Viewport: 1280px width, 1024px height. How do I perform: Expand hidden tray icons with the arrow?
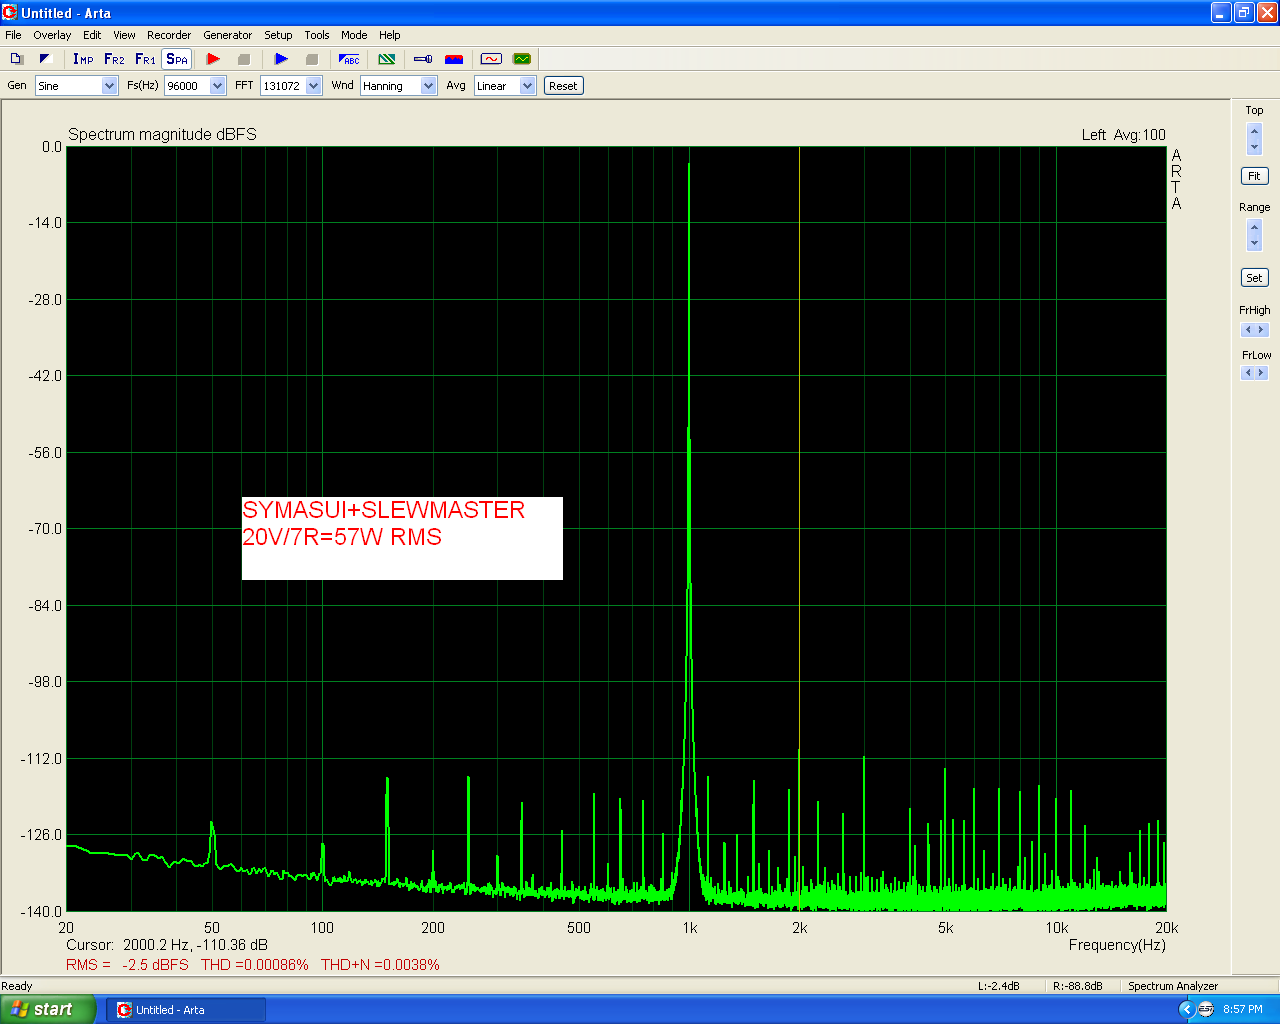(x=1186, y=1010)
